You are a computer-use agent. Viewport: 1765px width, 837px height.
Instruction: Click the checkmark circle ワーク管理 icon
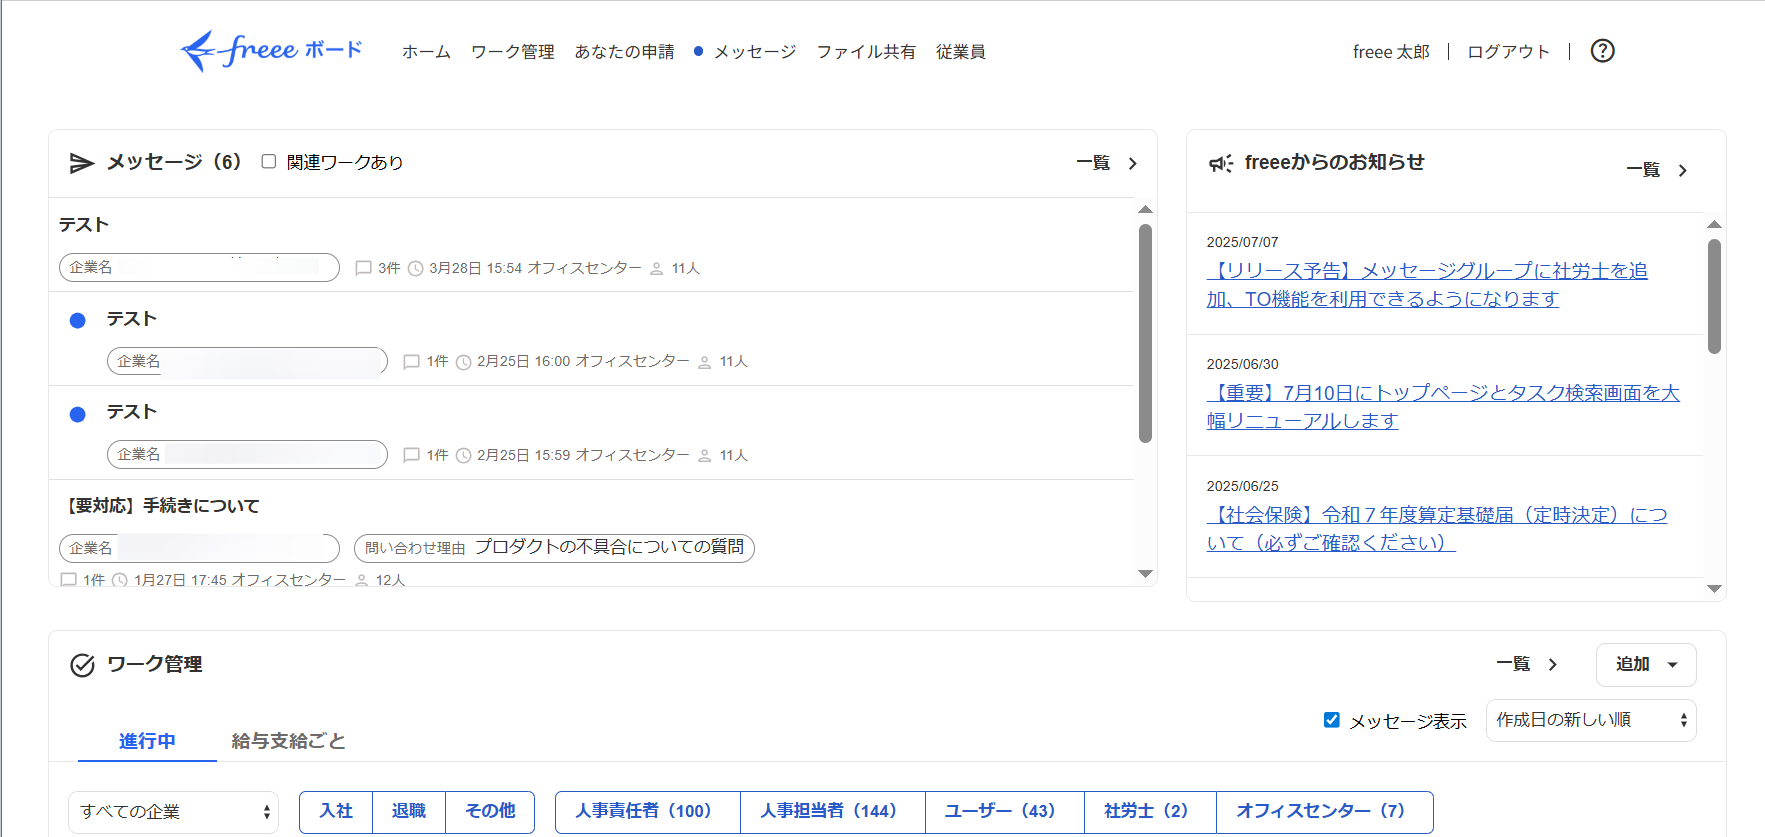(83, 665)
